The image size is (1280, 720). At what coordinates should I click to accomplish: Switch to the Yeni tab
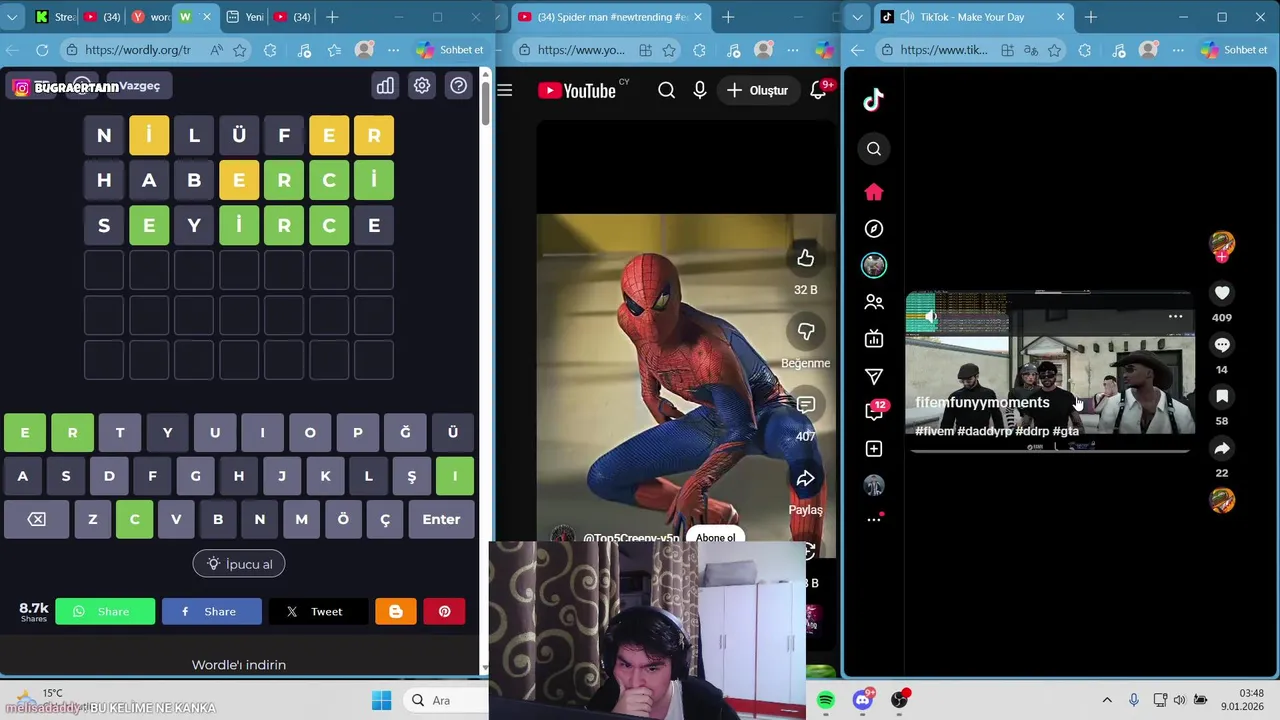(245, 17)
